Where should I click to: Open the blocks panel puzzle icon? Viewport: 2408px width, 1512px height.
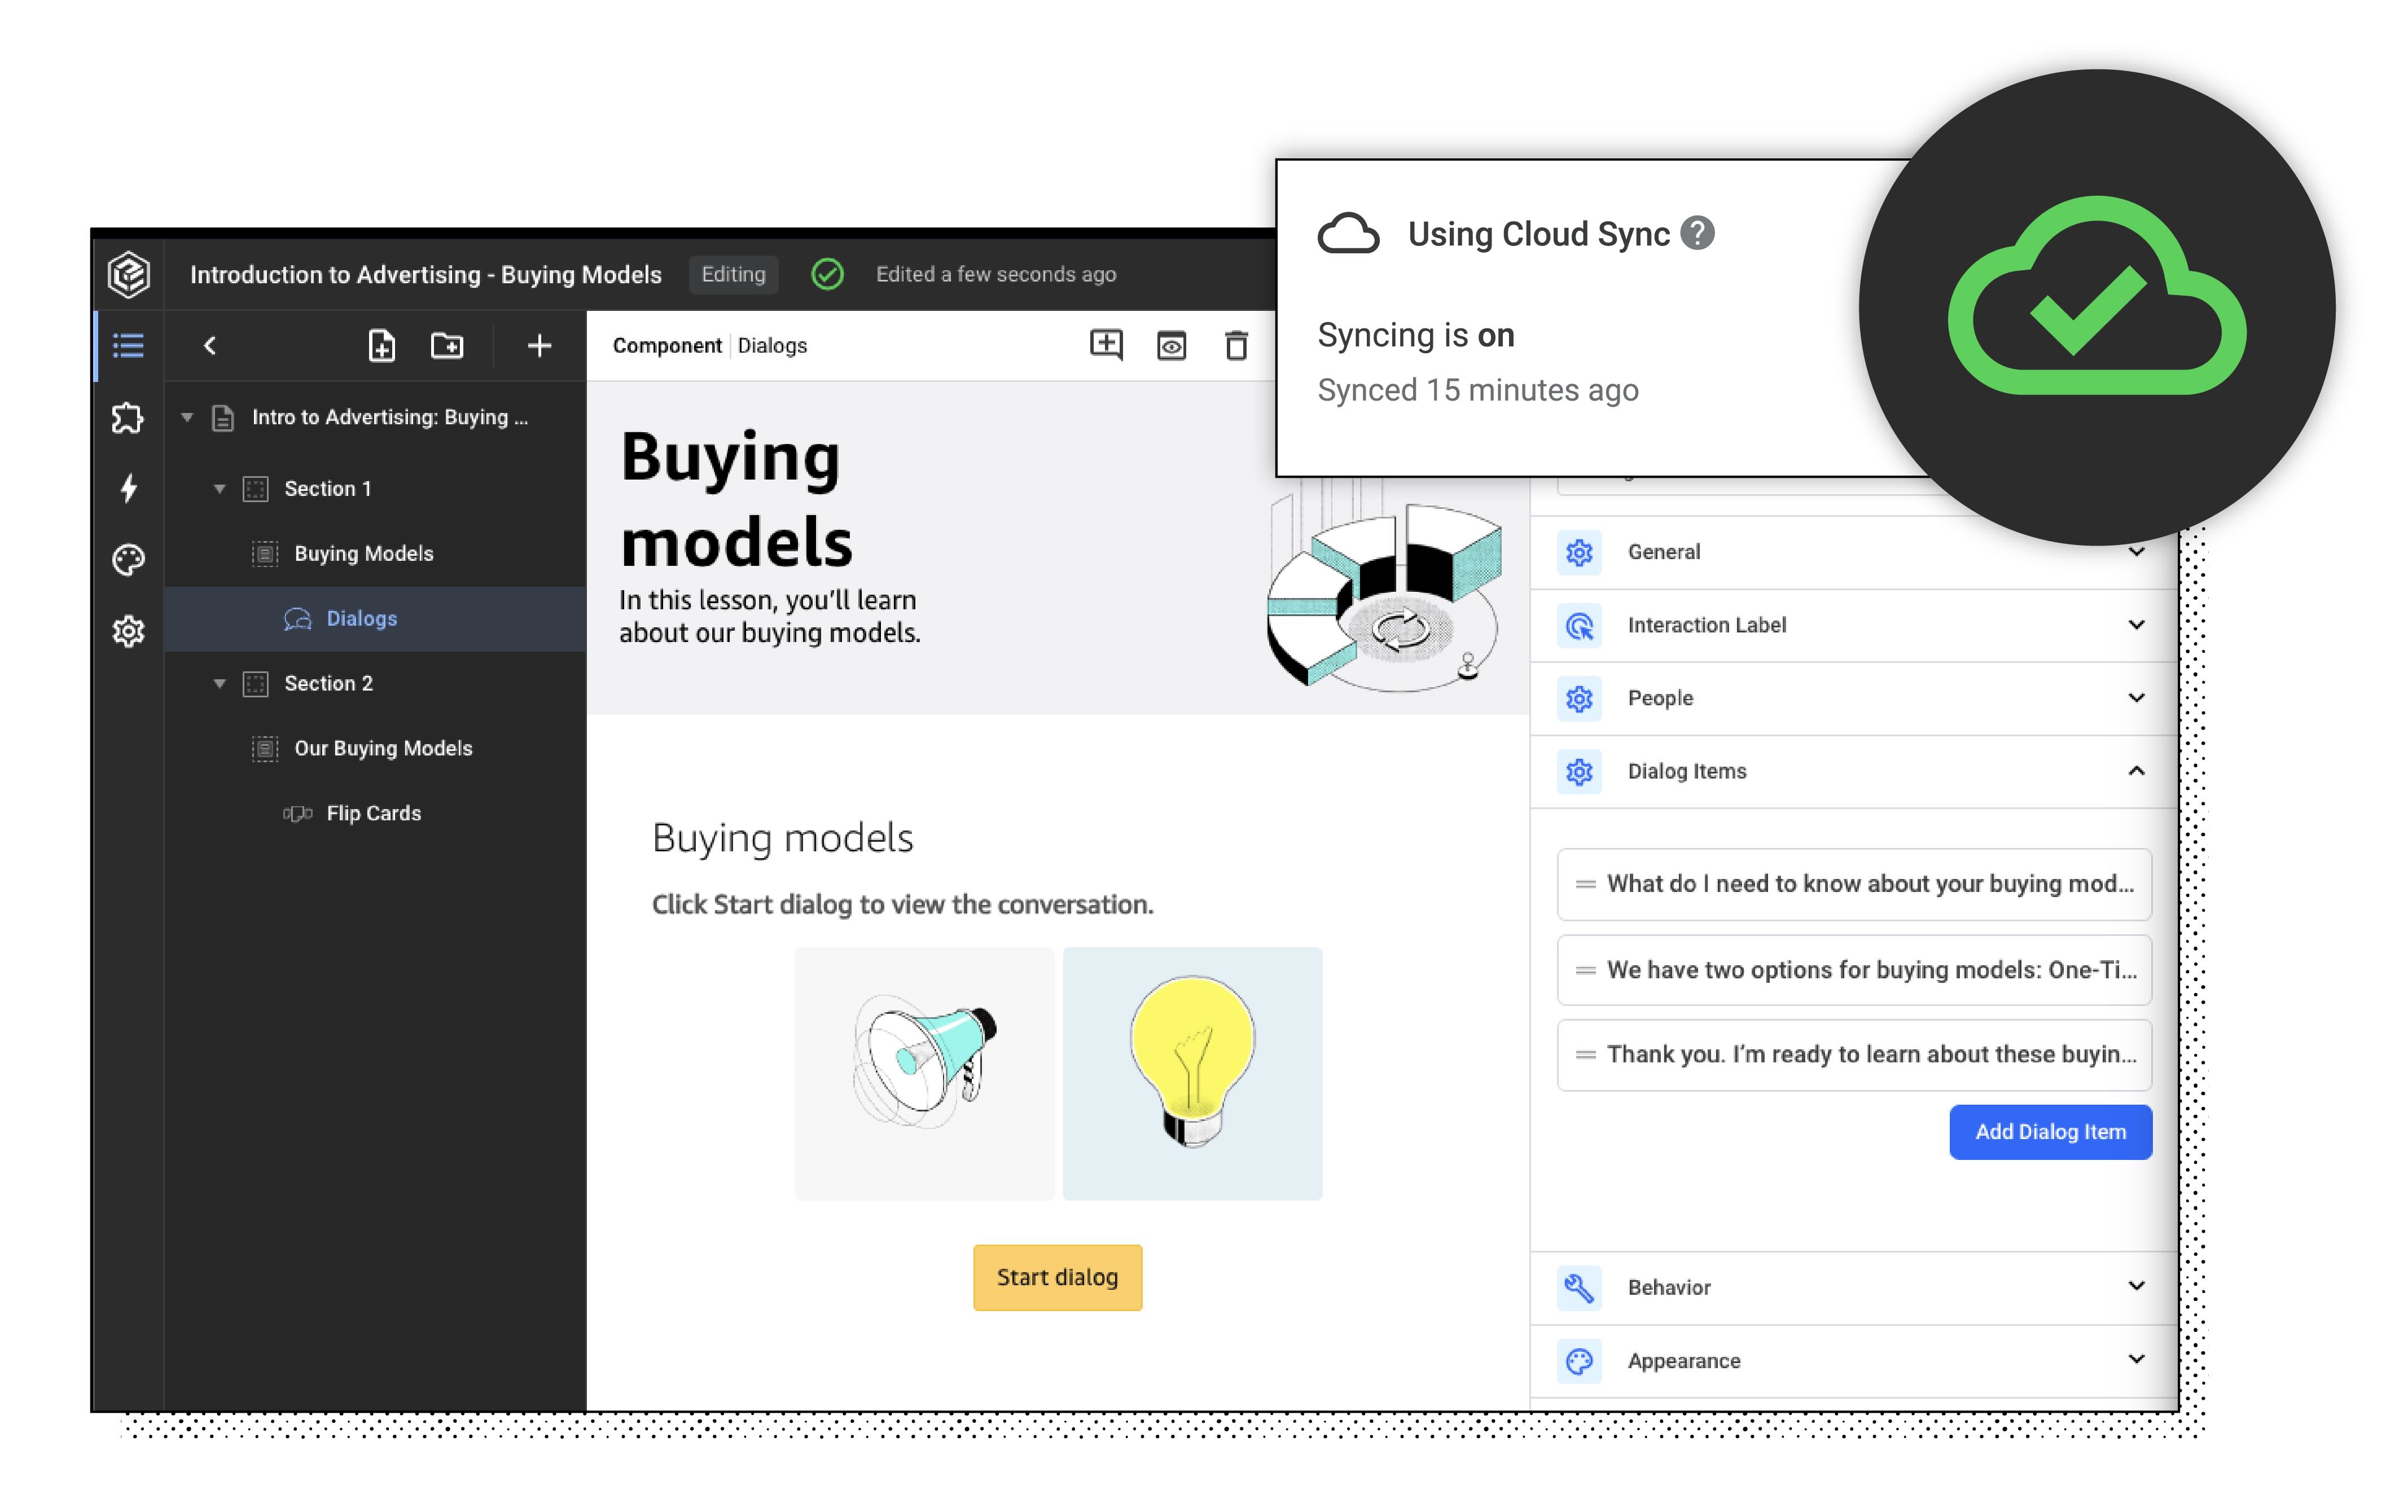[128, 418]
